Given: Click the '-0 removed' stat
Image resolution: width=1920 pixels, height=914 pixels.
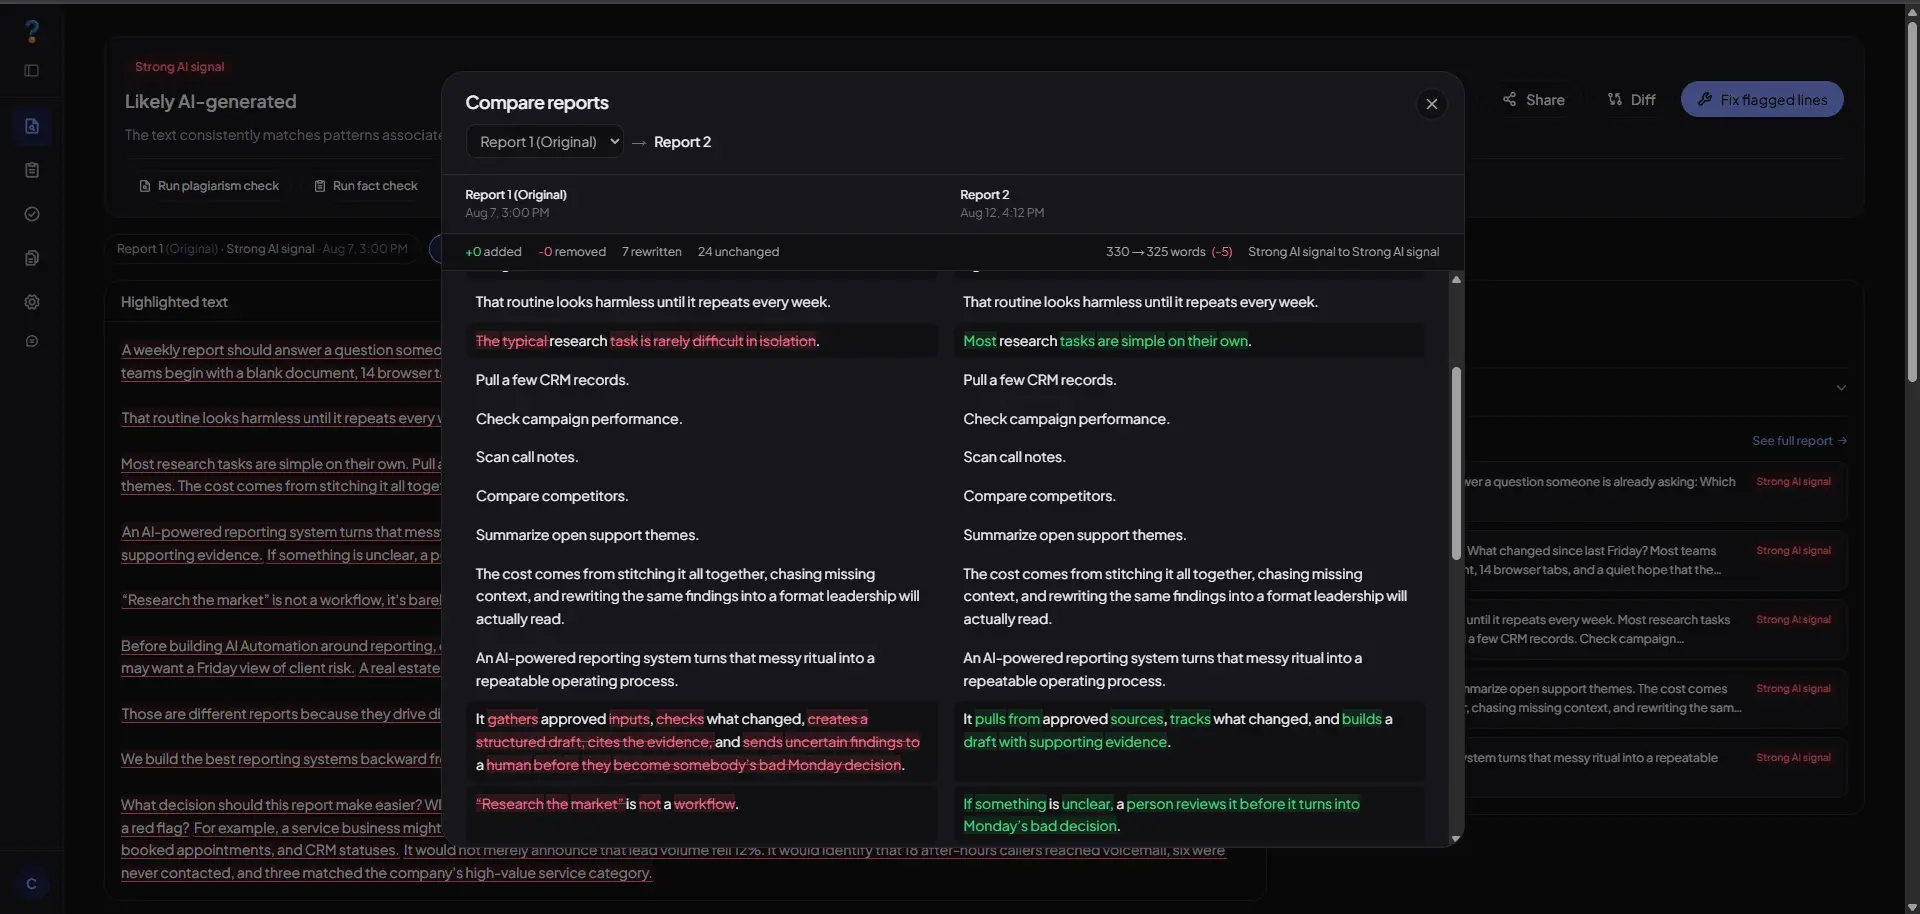Looking at the screenshot, I should point(572,252).
